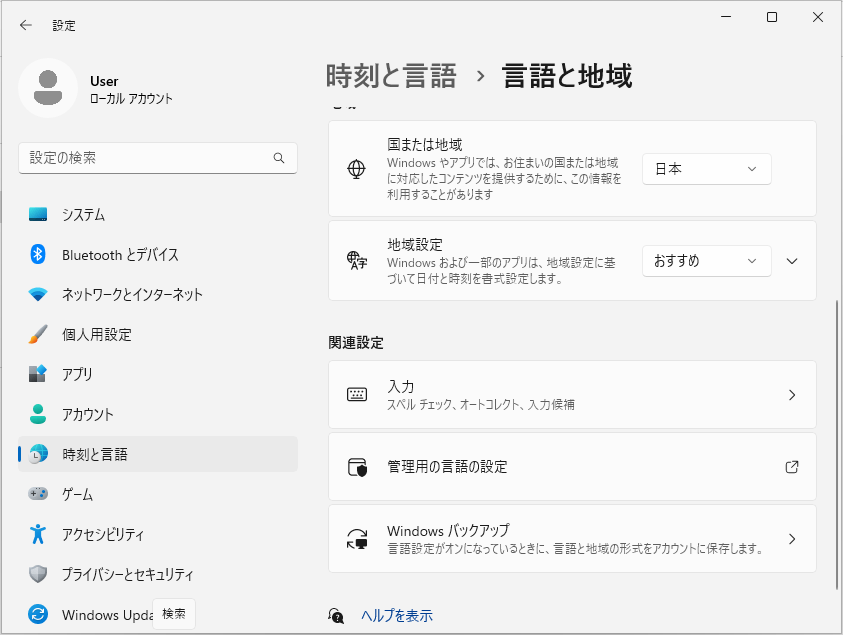Click the Bluetooth icon in sidebar
Screen dimensions: 843x635
point(38,254)
